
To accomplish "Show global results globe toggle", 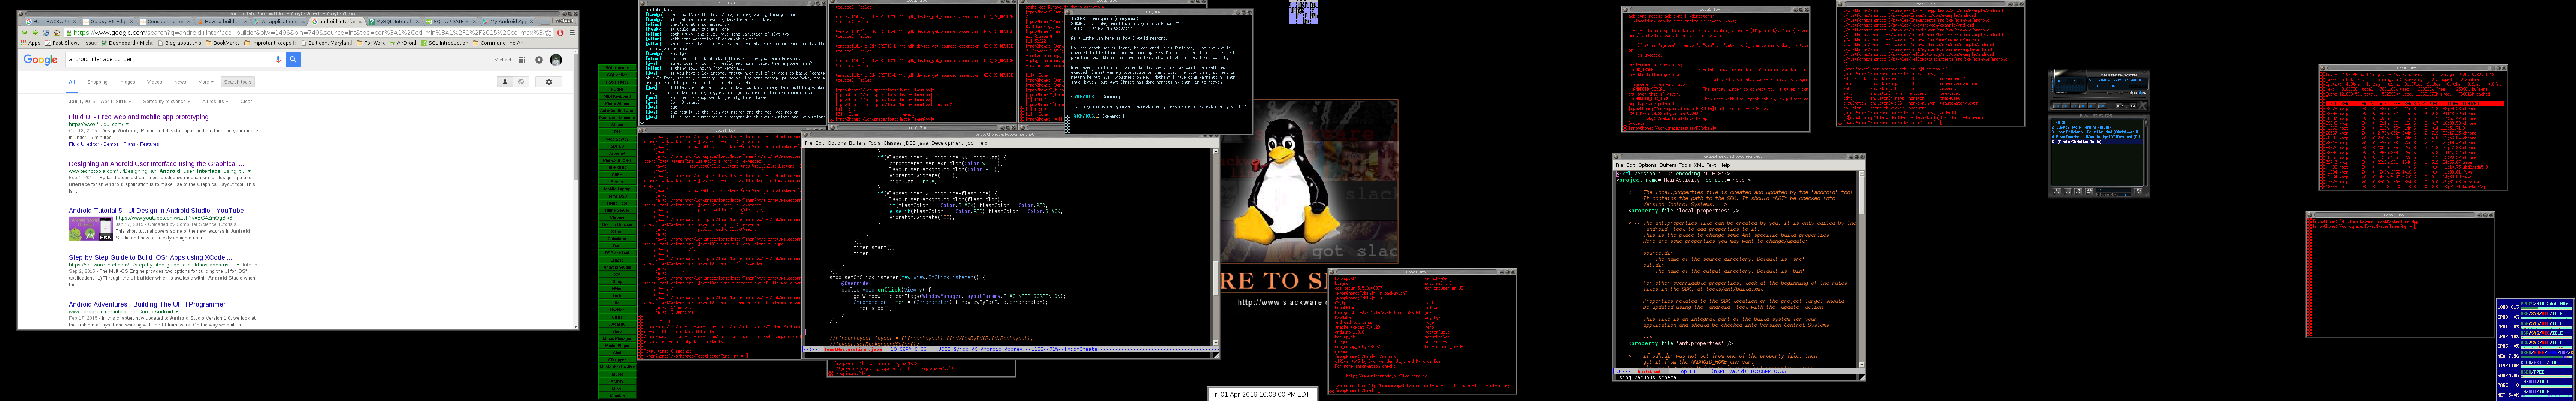I will point(521,82).
